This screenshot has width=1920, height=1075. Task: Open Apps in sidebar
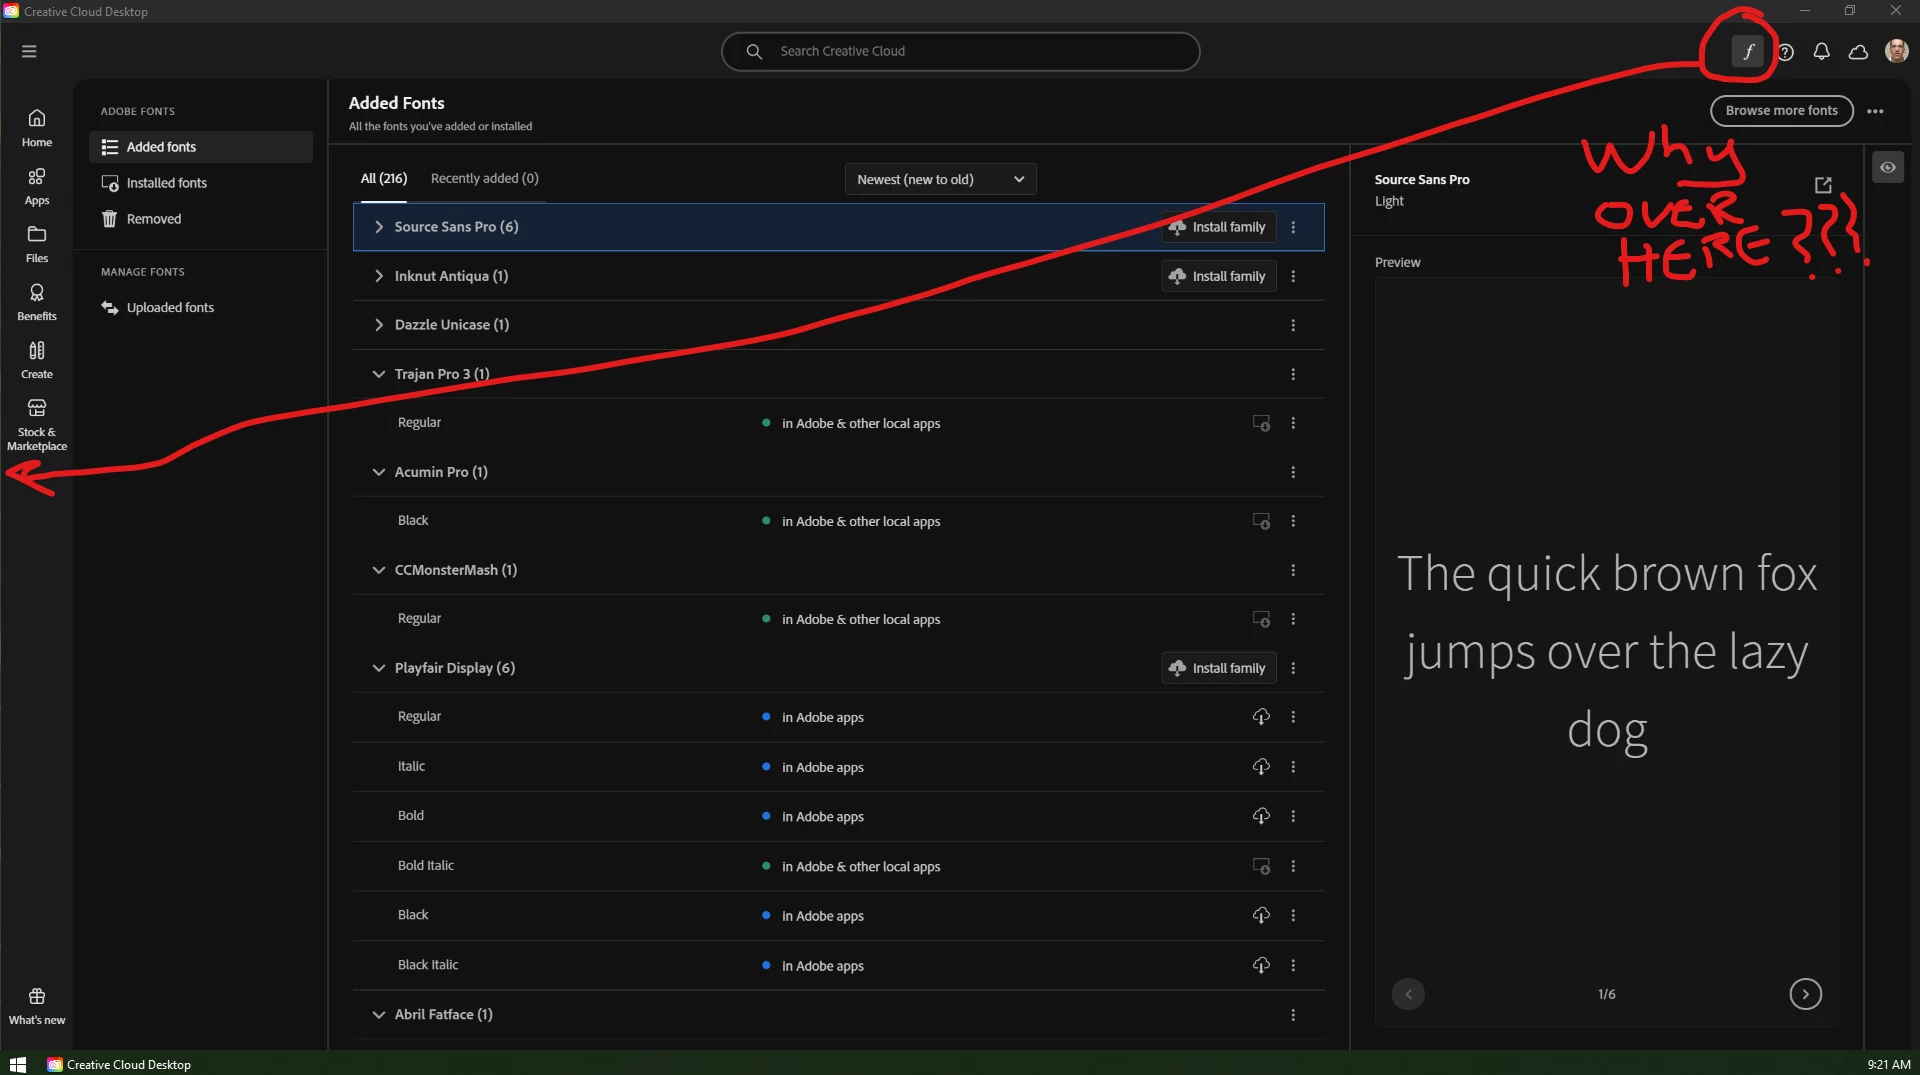click(x=37, y=186)
